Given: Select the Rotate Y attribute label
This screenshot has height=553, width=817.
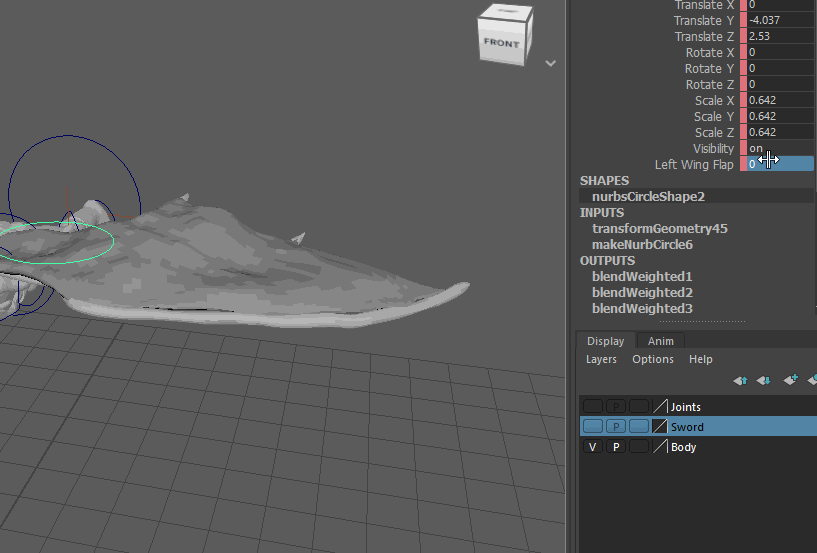Looking at the screenshot, I should 709,69.
